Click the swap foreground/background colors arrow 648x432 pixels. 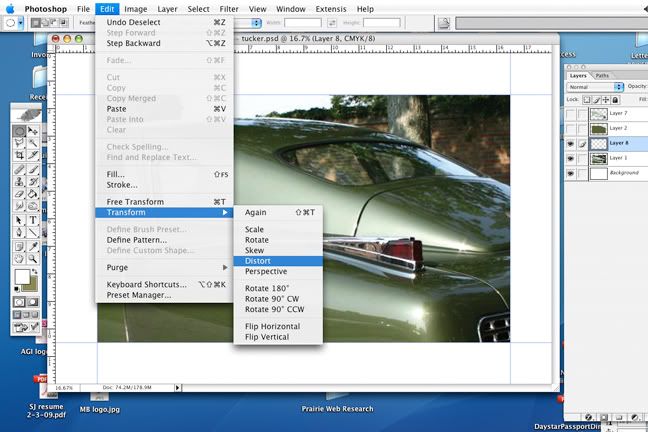[x=35, y=272]
